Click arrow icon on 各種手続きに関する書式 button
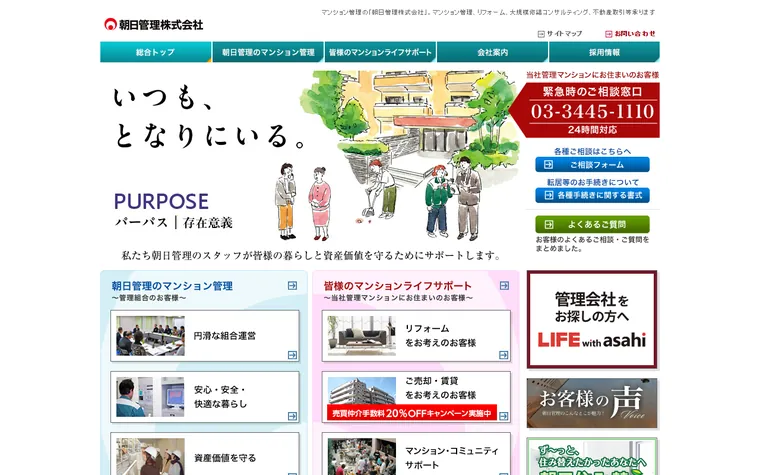Image resolution: width=760 pixels, height=475 pixels. (548, 195)
